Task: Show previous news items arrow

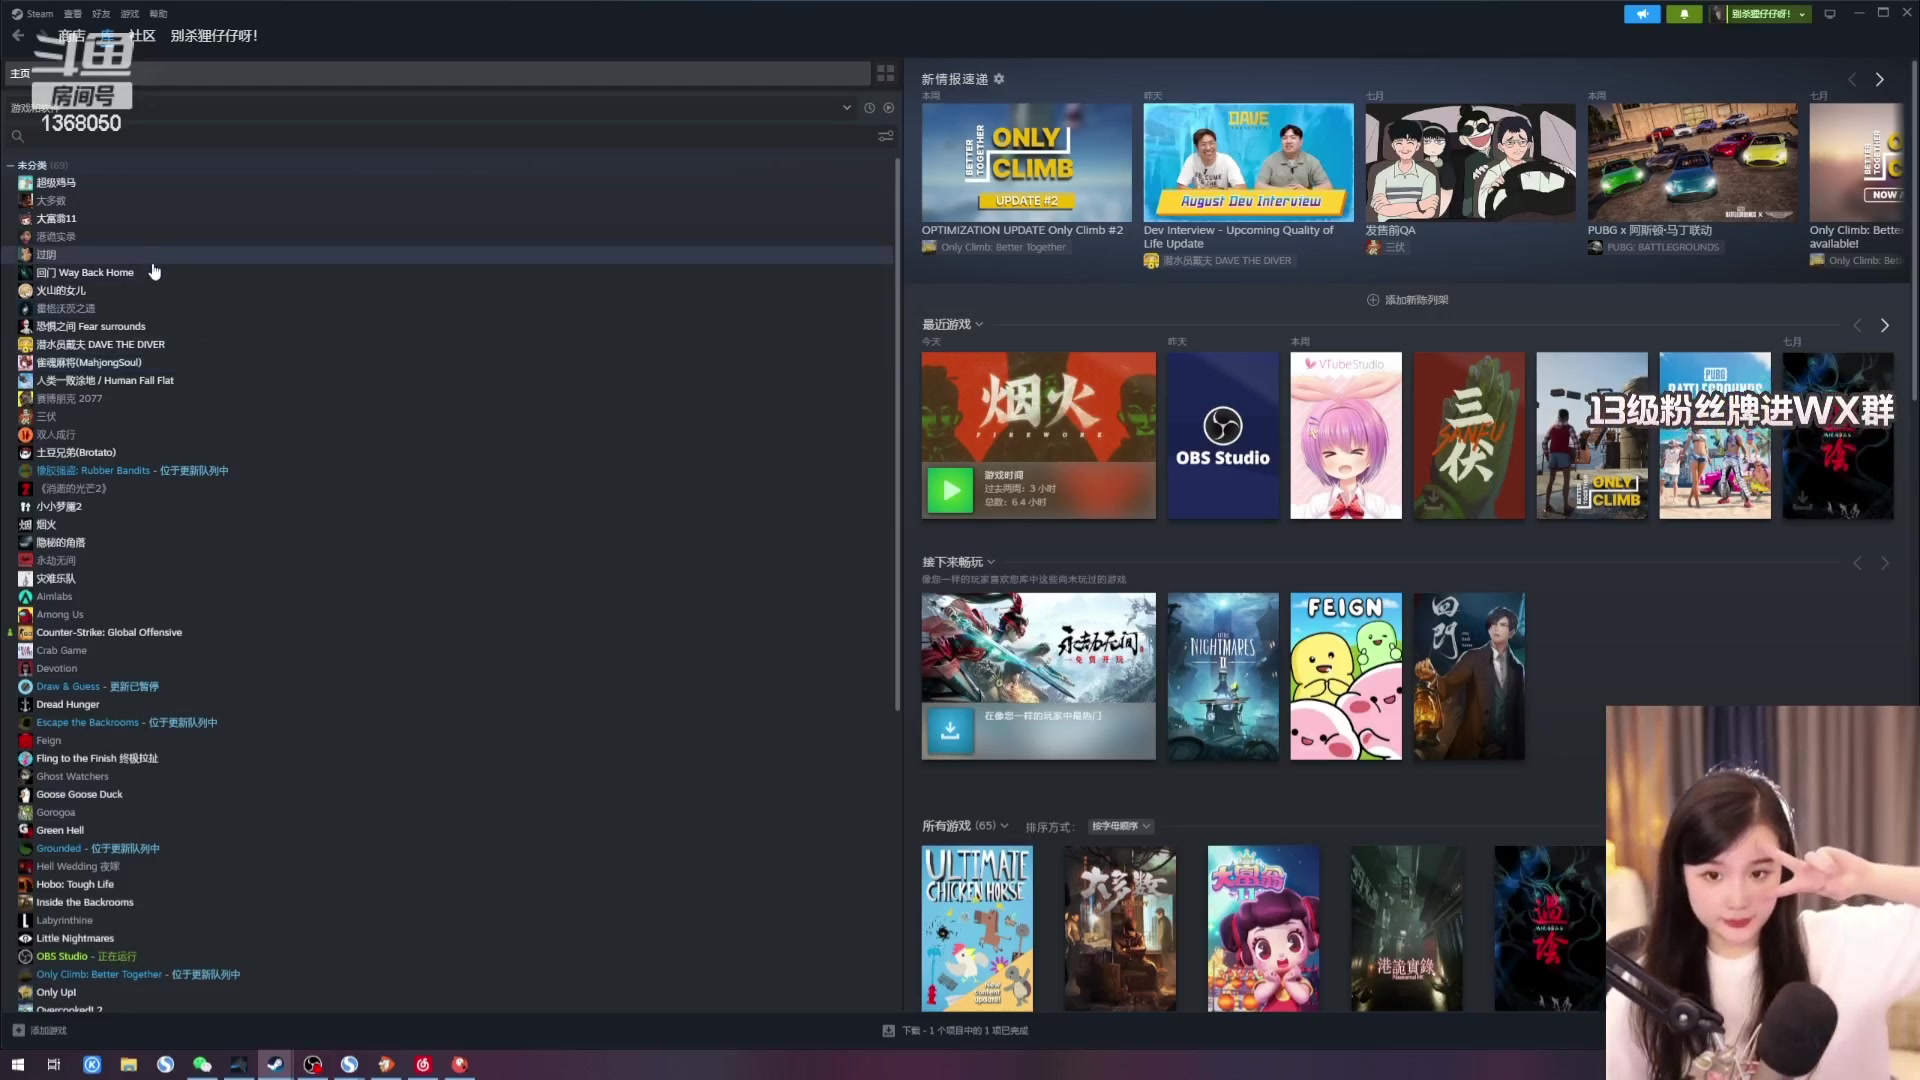Action: click(x=1852, y=80)
